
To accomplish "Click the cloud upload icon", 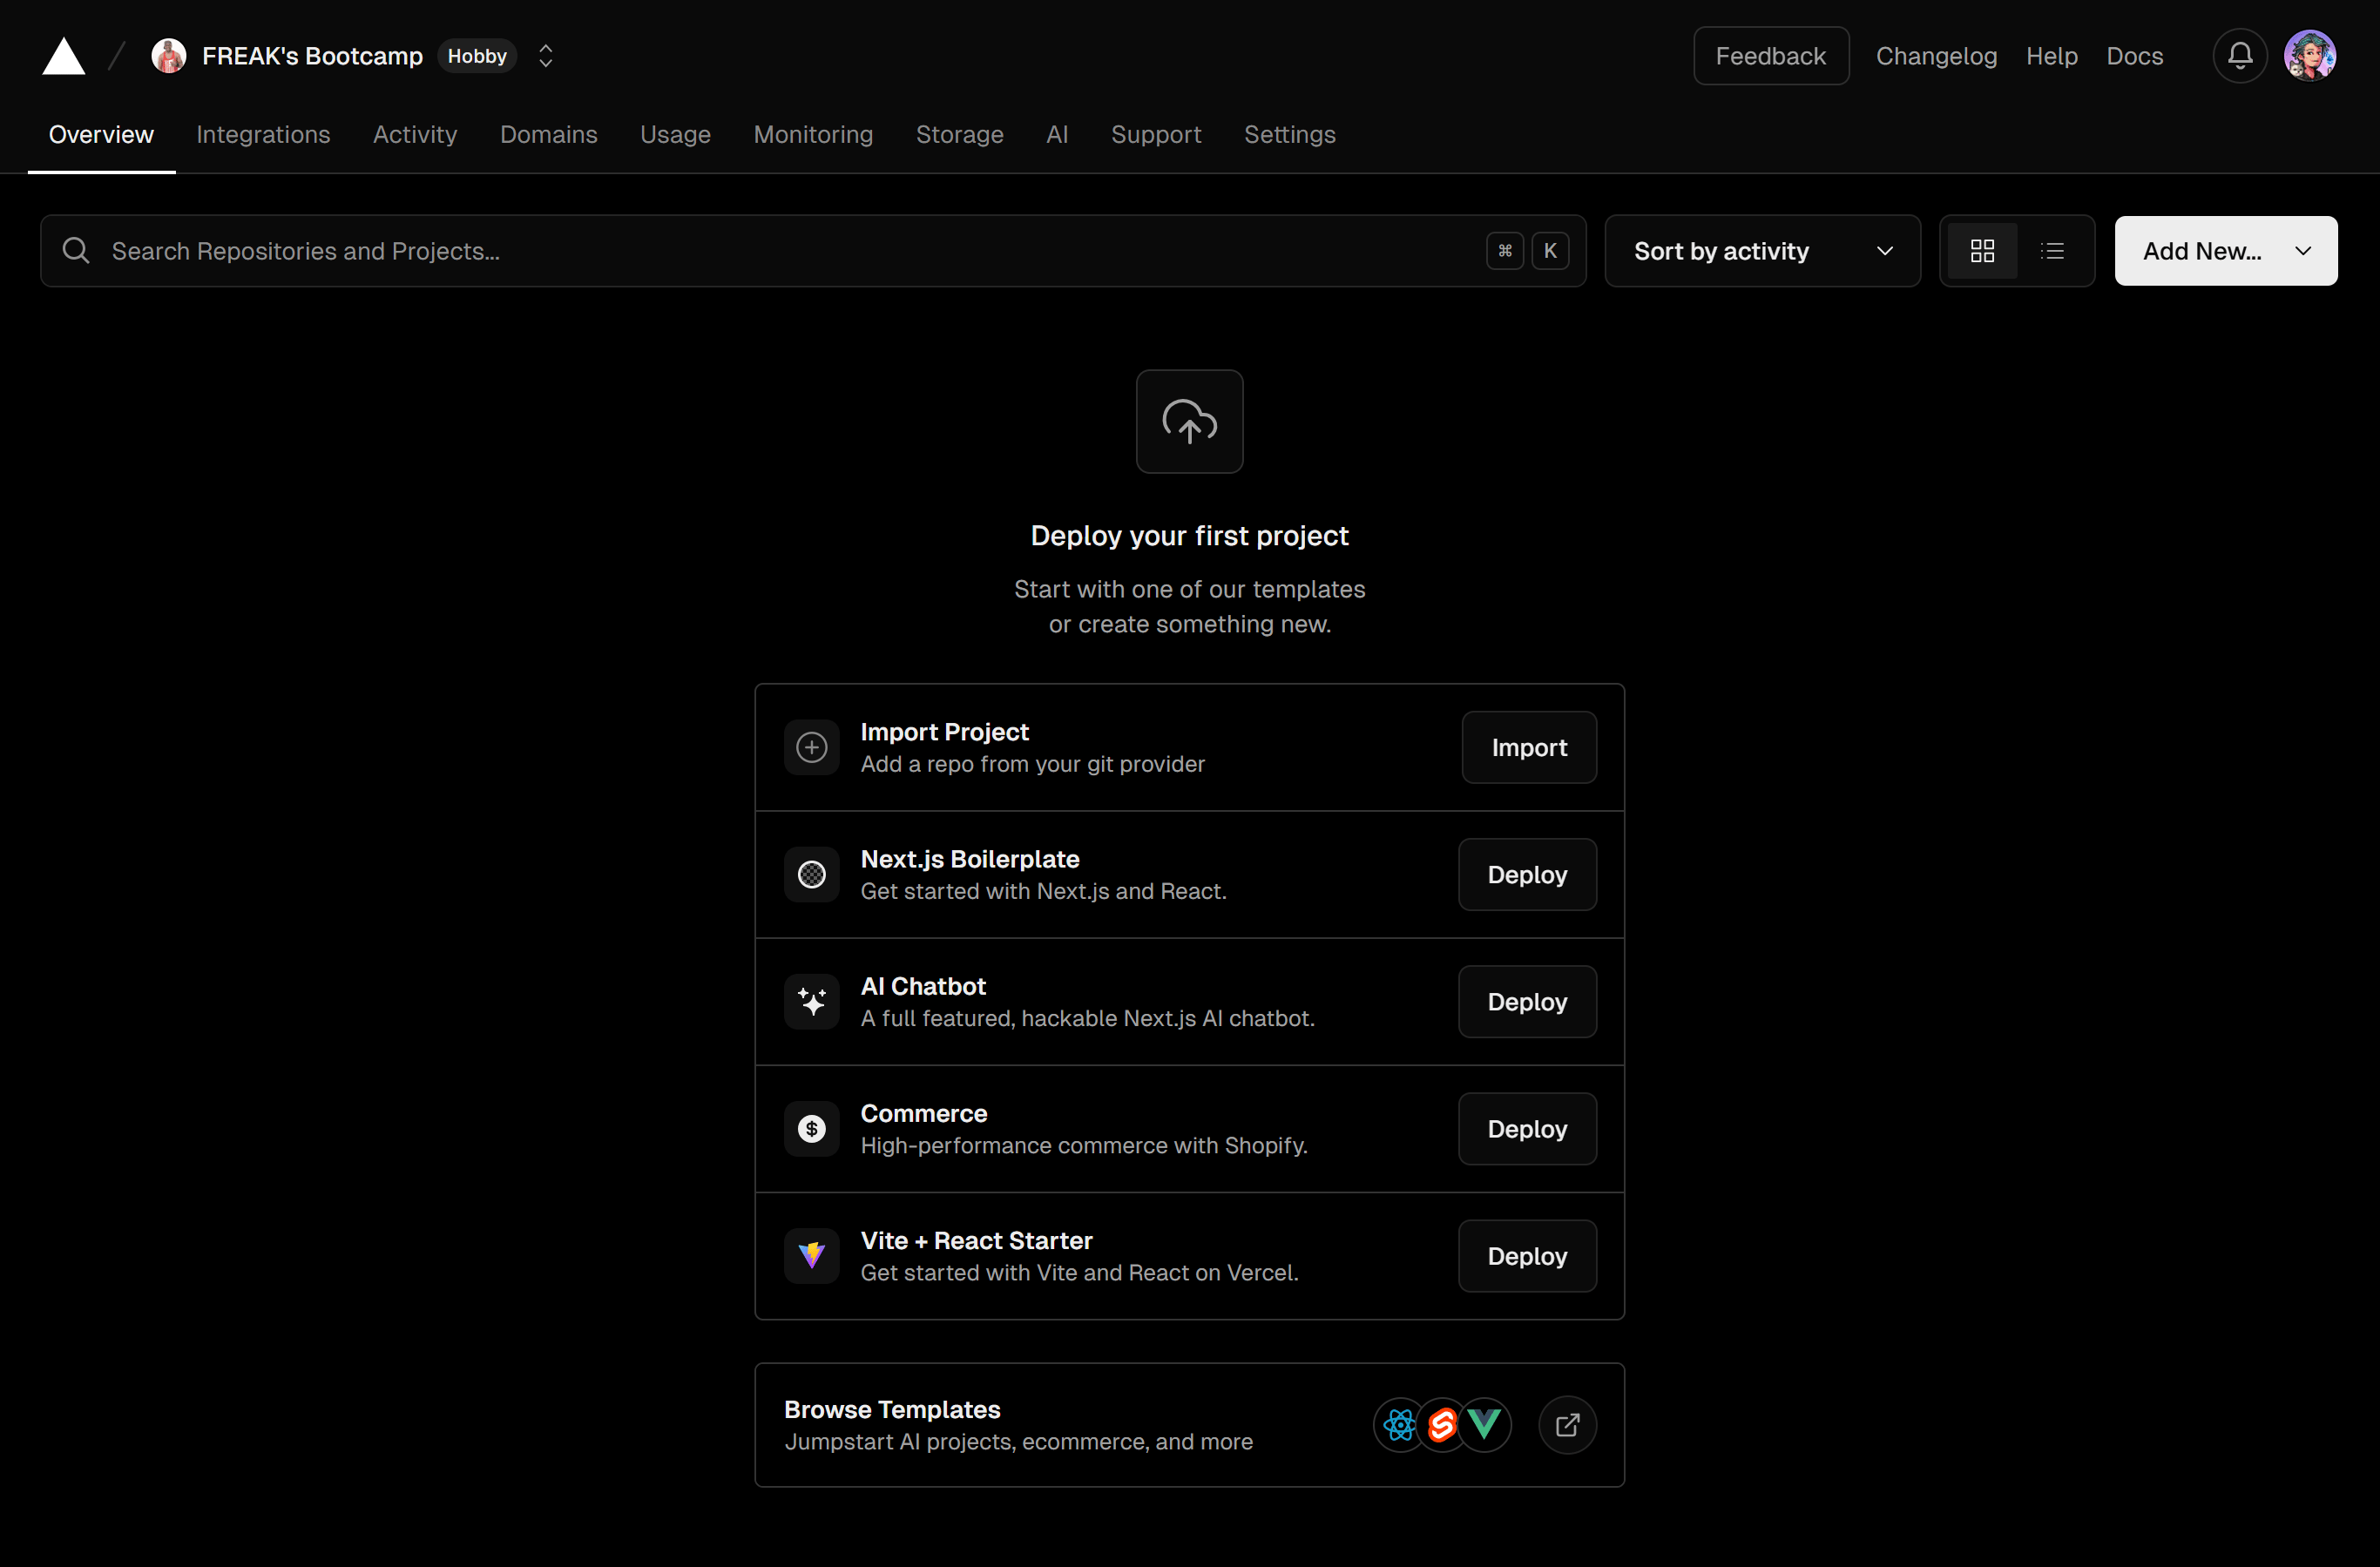I will pyautogui.click(x=1189, y=422).
